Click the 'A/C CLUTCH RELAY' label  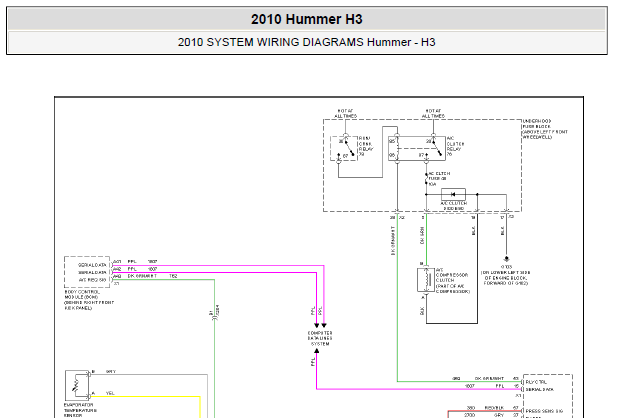[x=455, y=146]
